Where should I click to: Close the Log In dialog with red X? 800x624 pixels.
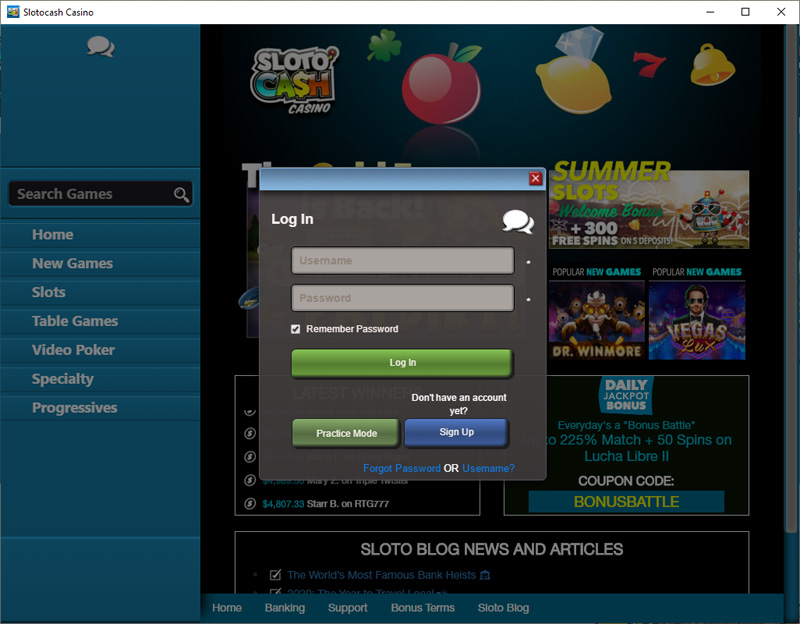point(535,179)
